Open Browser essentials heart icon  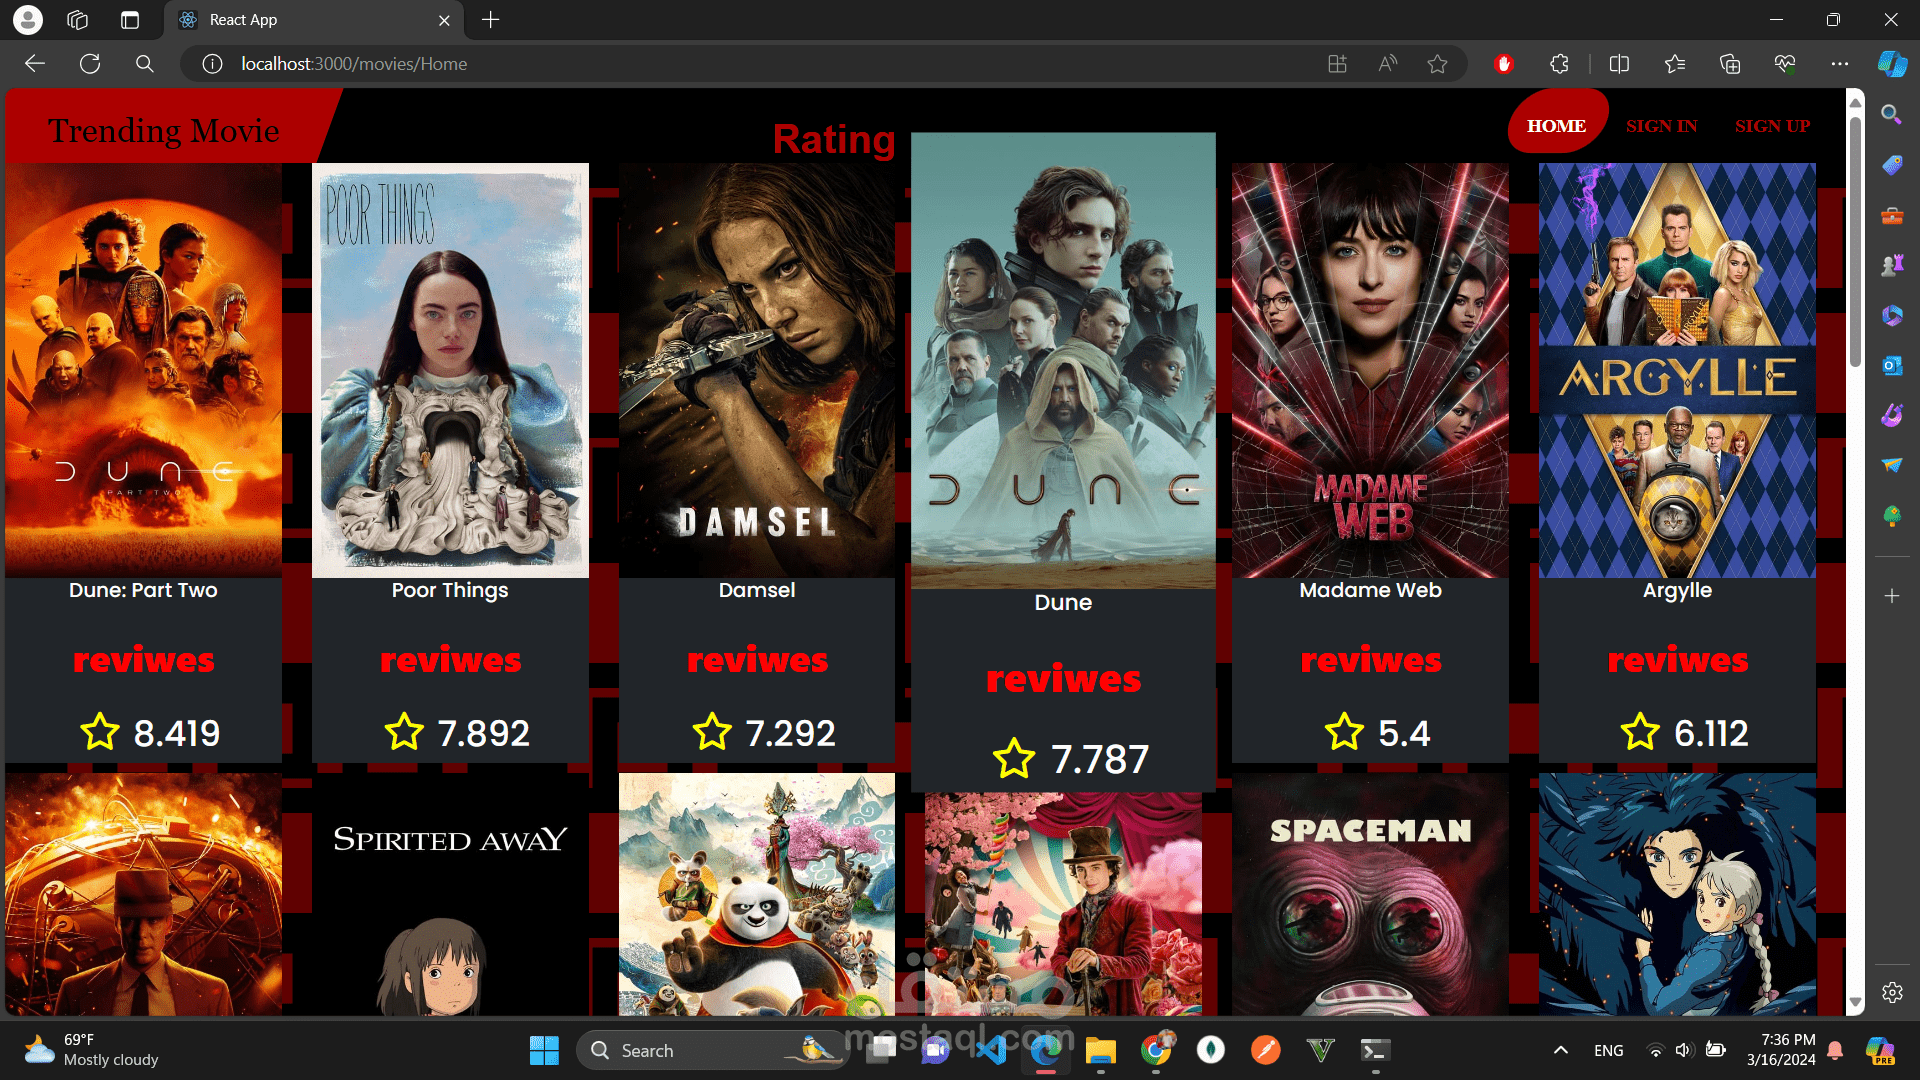click(1785, 64)
